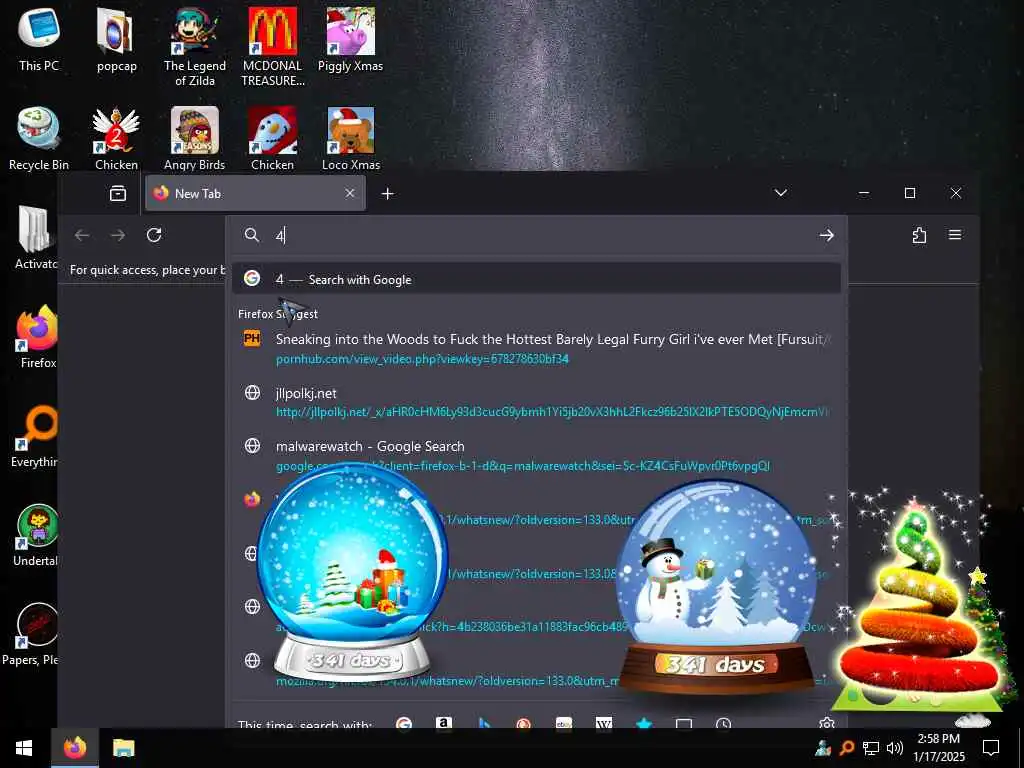
Task: Open Firefox desktop shortcut icon
Action: click(37, 336)
